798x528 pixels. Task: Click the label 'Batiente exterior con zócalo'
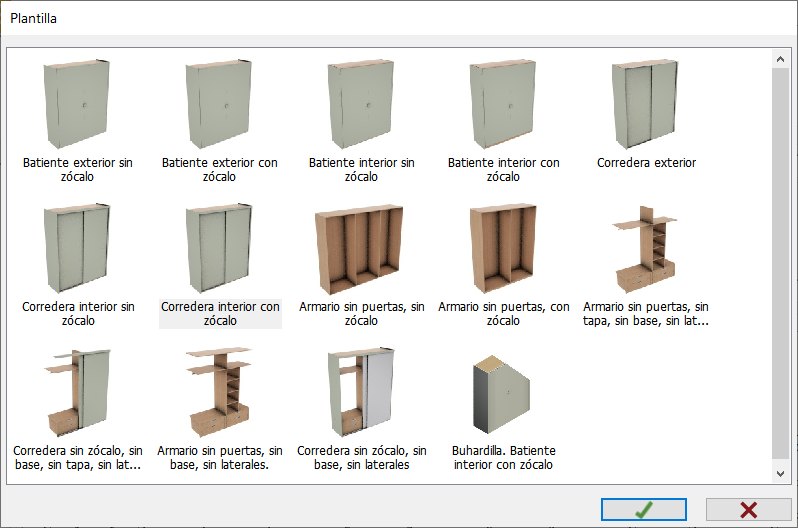point(219,170)
